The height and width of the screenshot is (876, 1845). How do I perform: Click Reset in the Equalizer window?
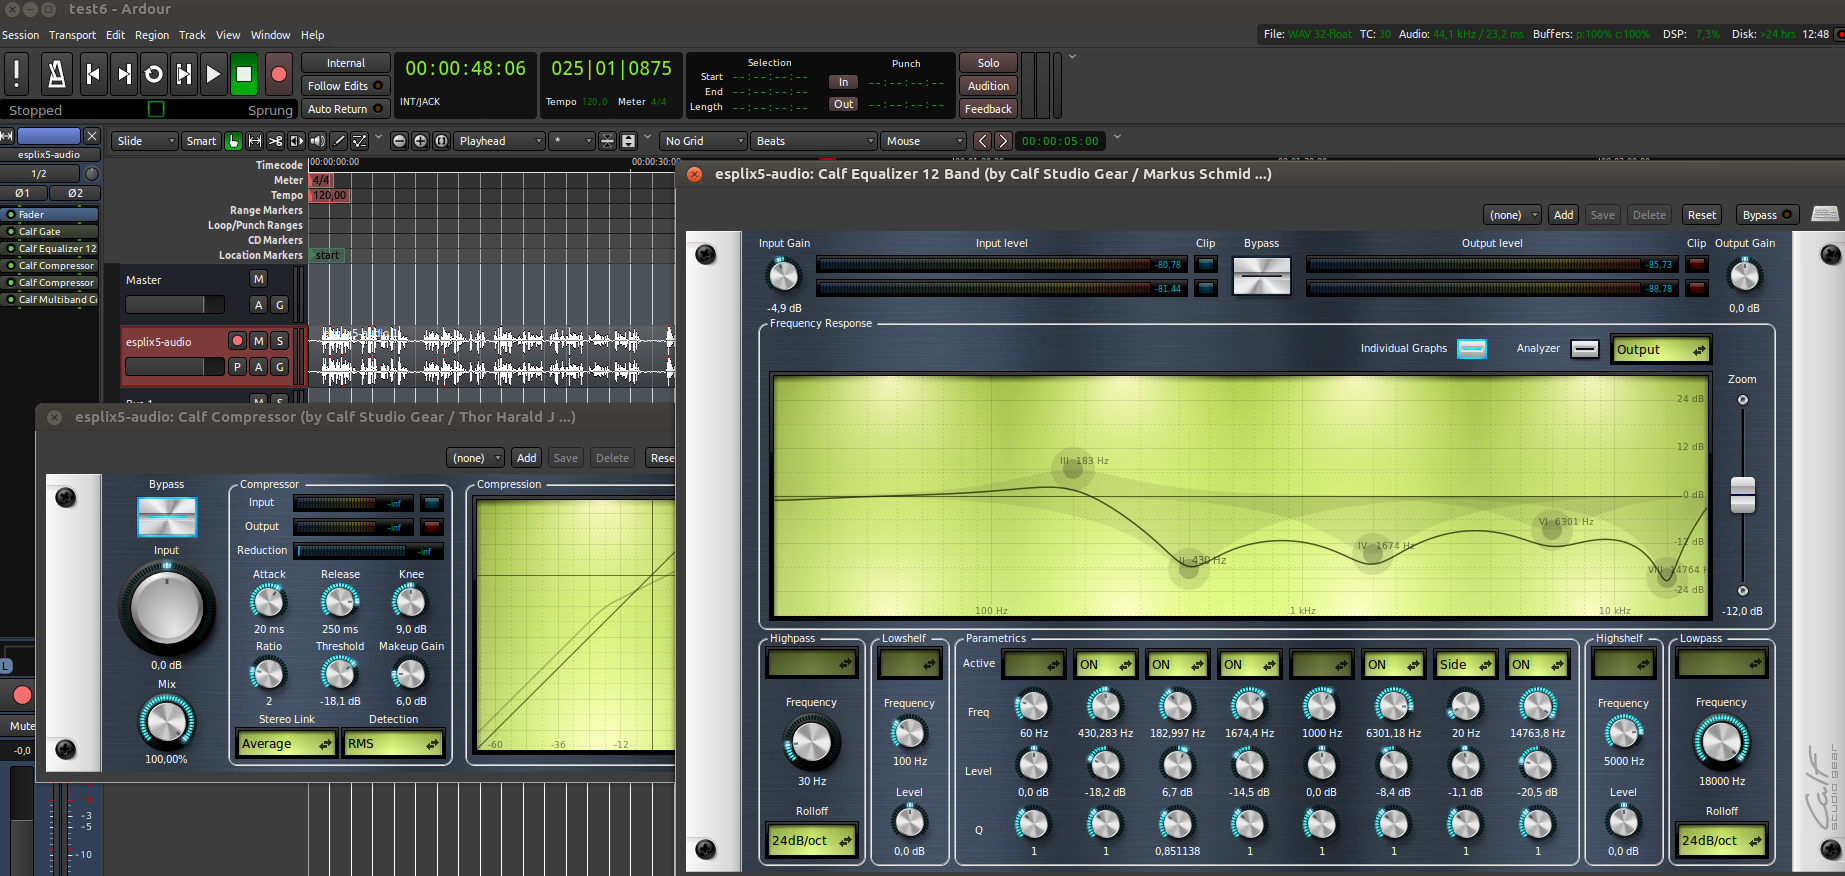click(x=1702, y=215)
